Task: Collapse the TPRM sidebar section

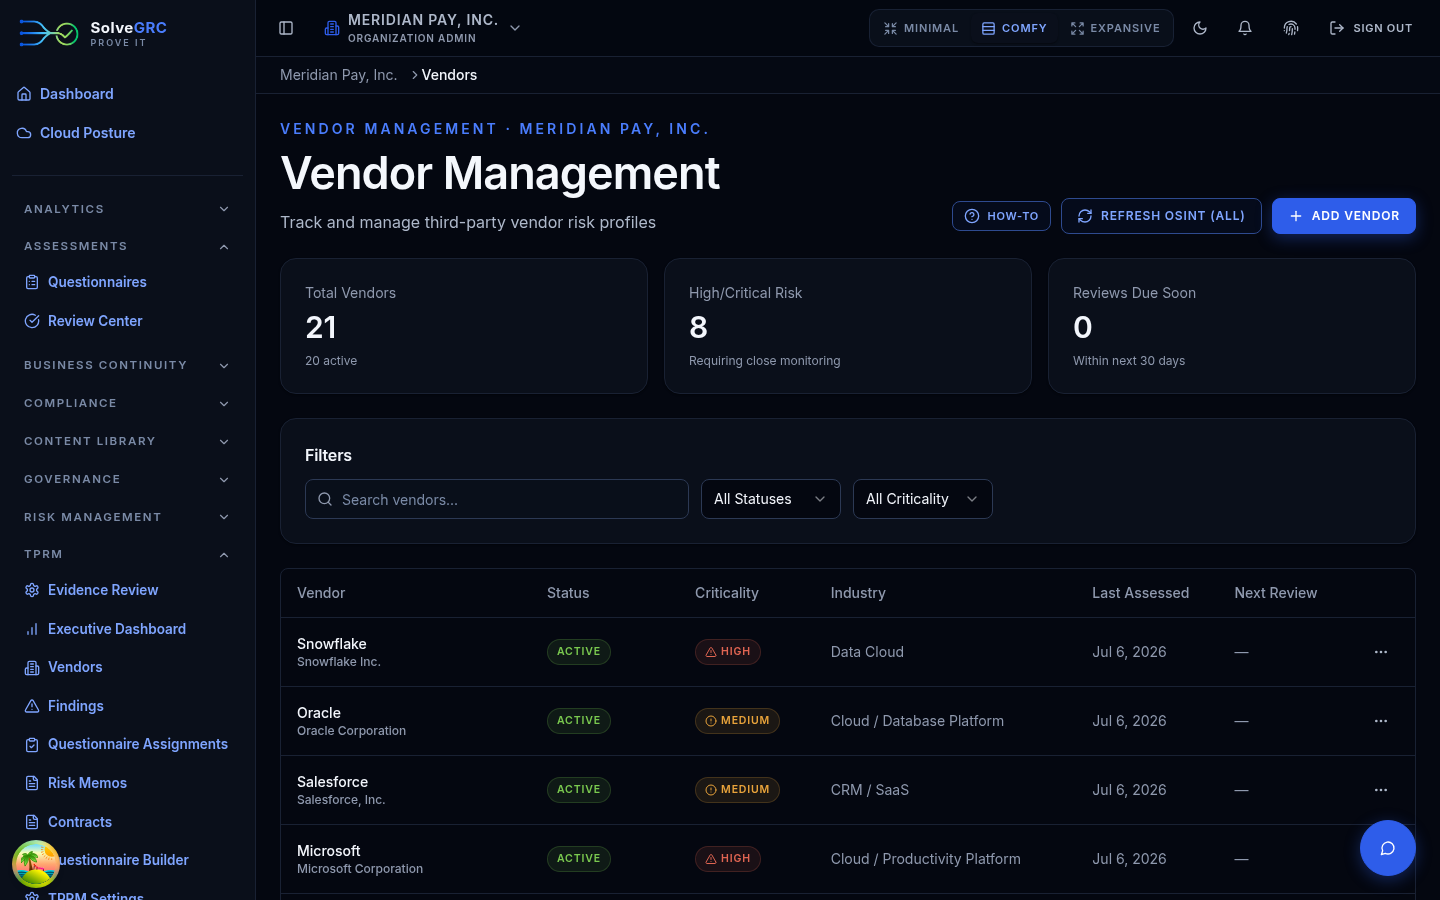Action: (127, 554)
